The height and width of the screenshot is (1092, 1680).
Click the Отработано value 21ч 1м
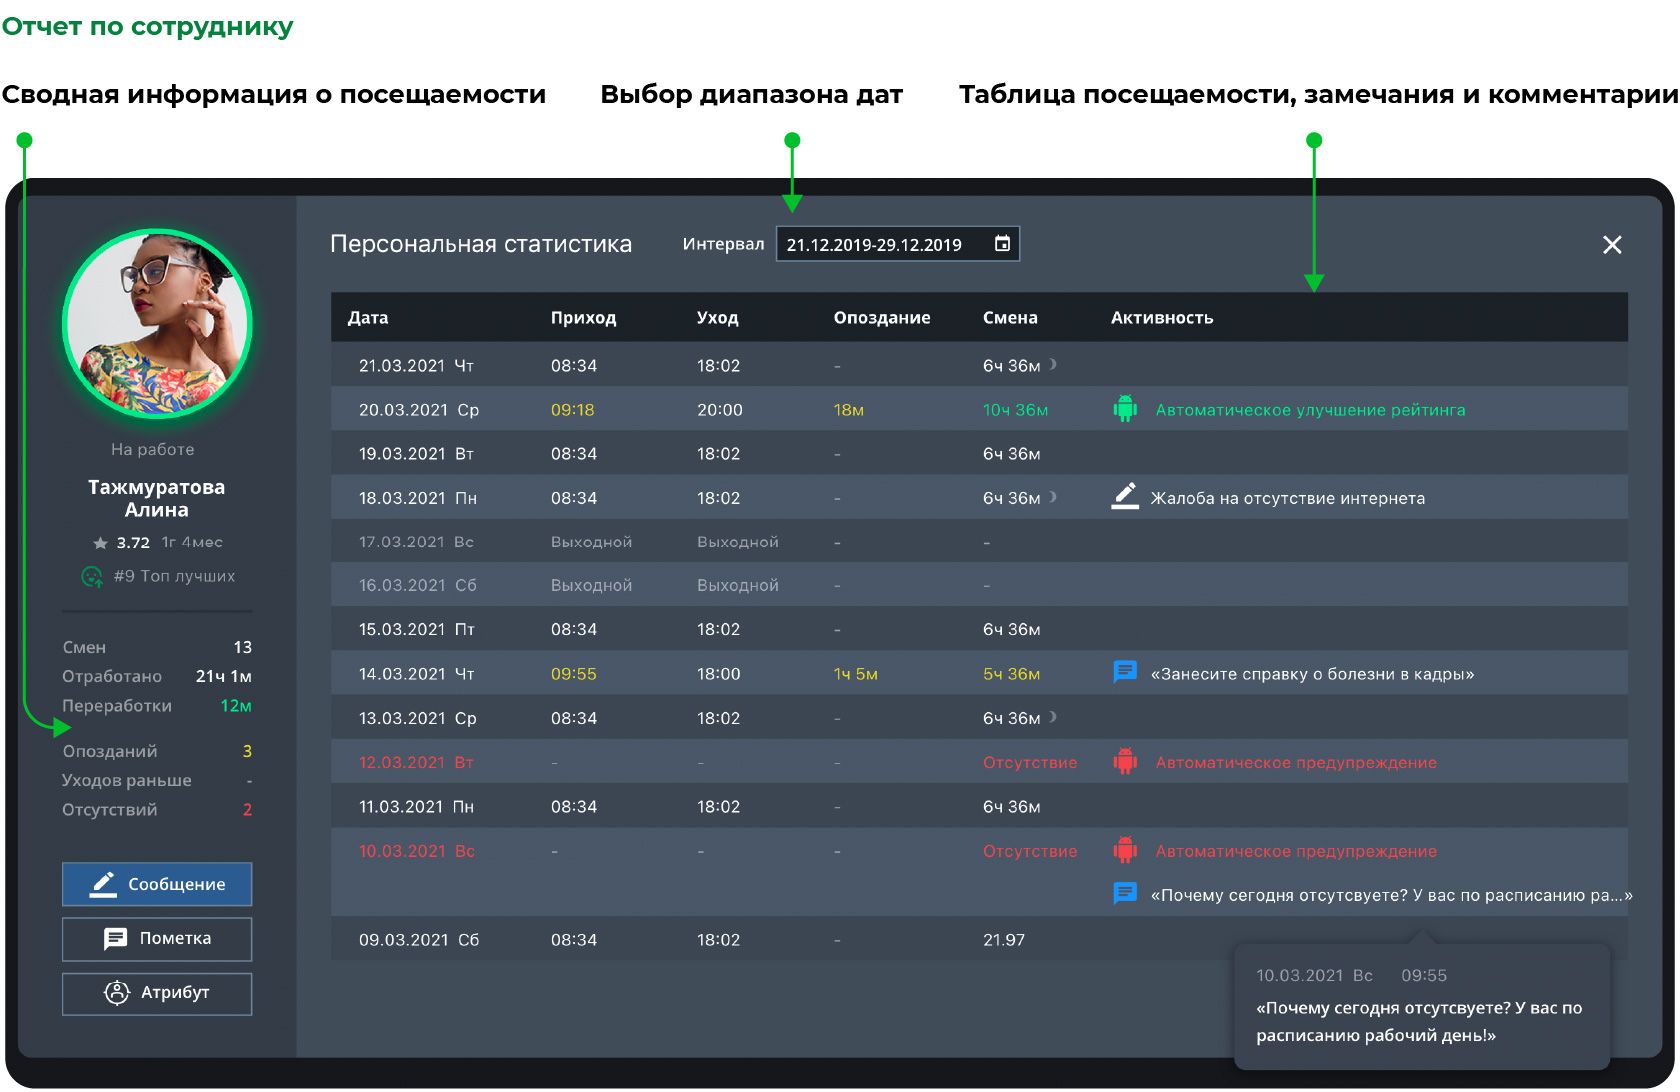point(224,677)
